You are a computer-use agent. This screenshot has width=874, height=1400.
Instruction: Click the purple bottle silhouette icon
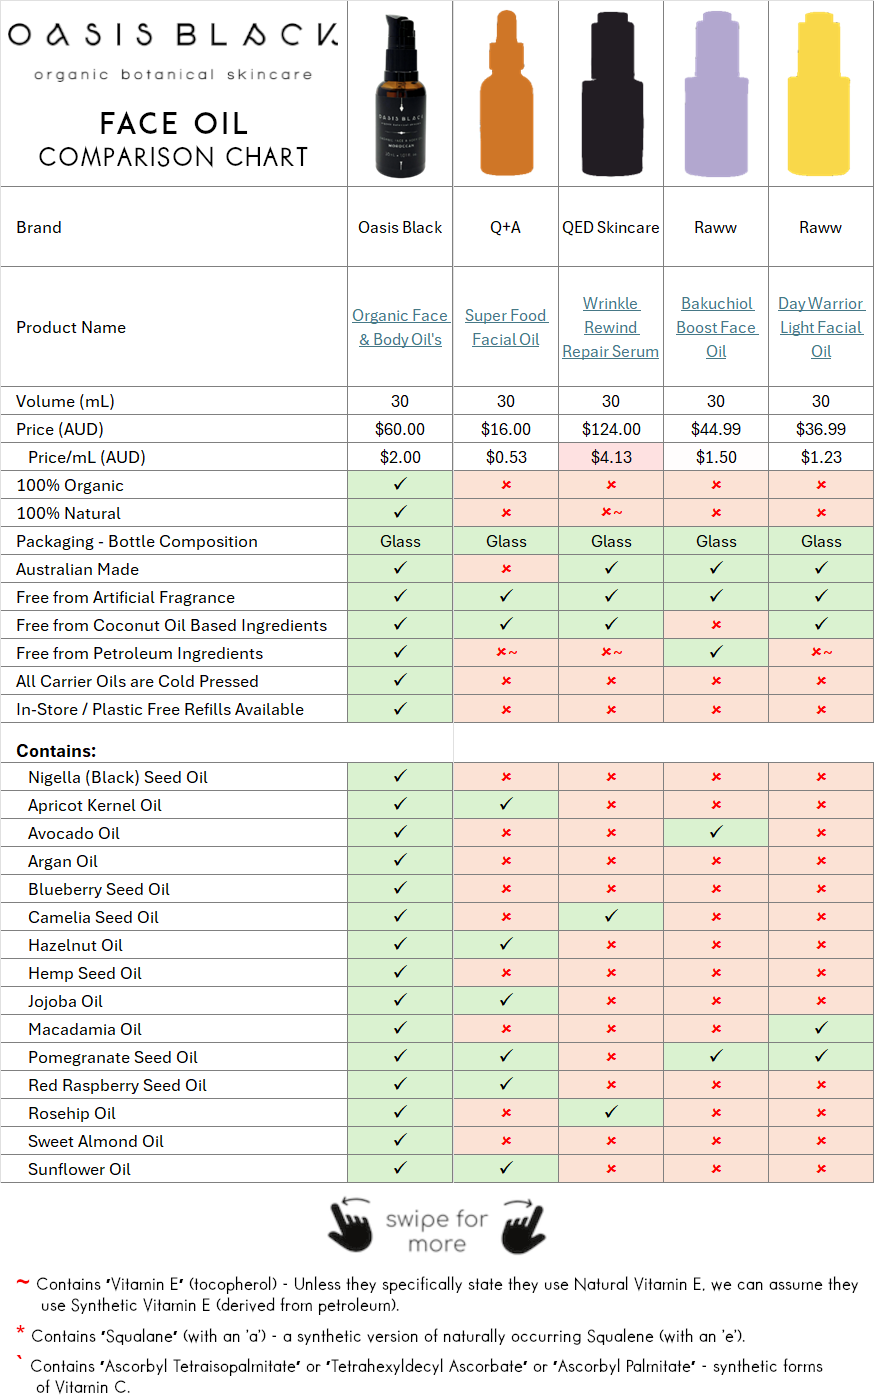(716, 97)
